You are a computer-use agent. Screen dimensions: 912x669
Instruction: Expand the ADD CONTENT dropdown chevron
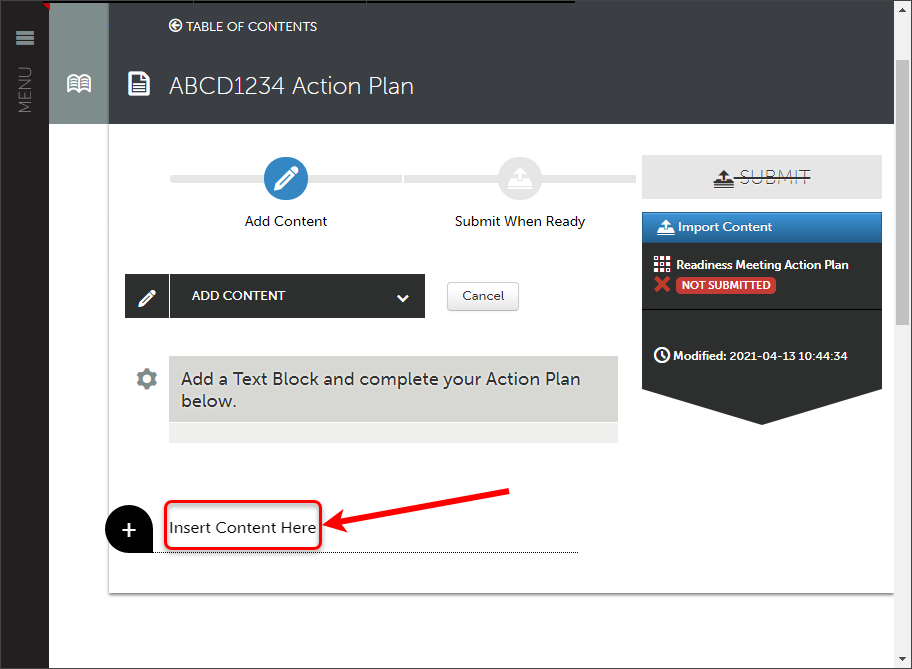click(x=403, y=297)
